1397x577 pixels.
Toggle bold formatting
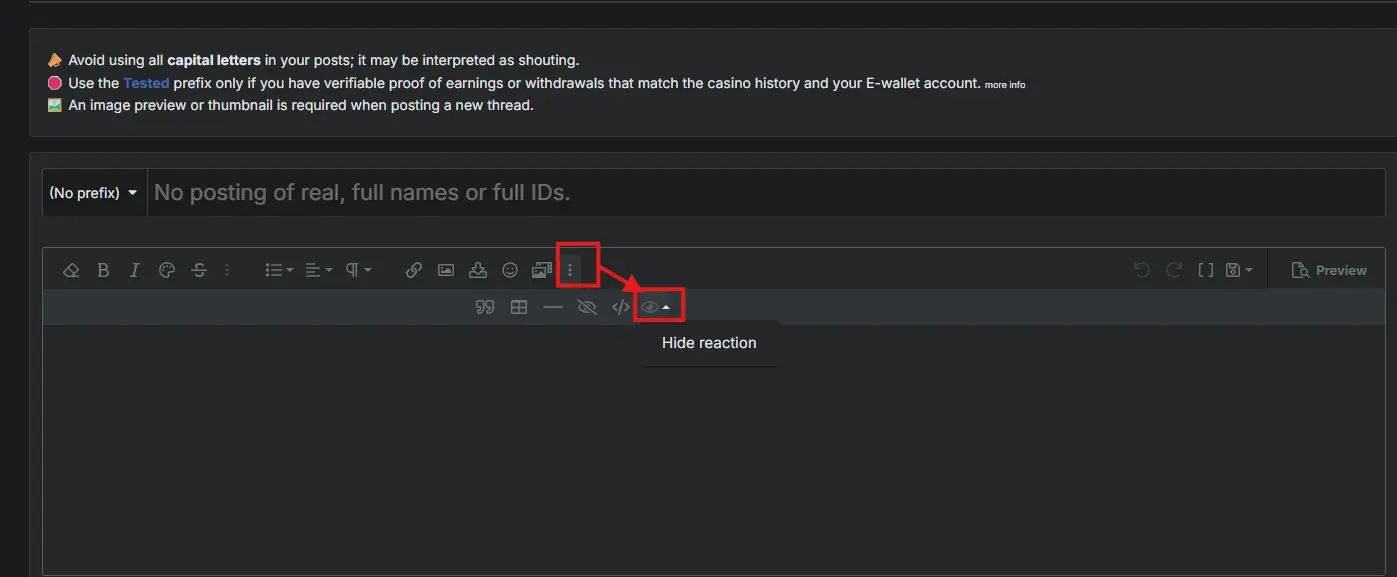(x=103, y=270)
